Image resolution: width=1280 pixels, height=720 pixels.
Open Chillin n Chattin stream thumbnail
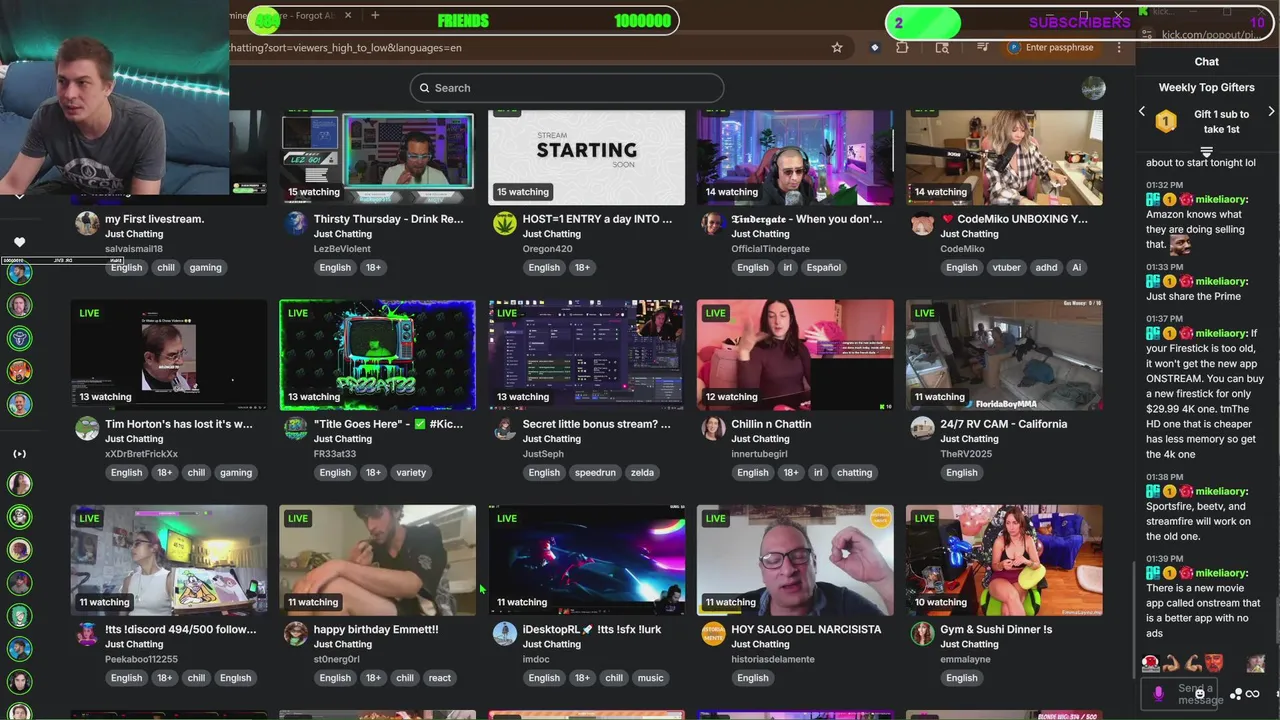795,355
